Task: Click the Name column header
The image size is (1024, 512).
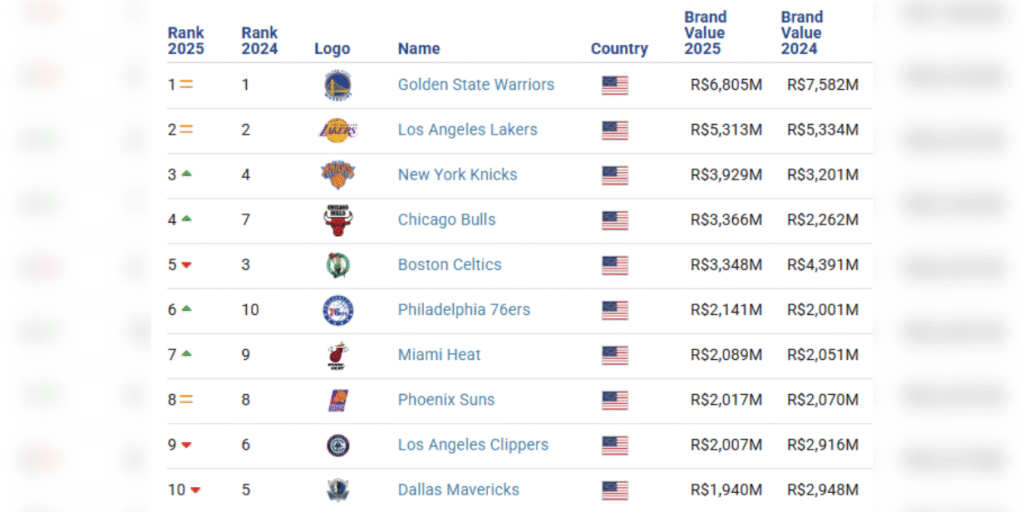Action: tap(418, 48)
